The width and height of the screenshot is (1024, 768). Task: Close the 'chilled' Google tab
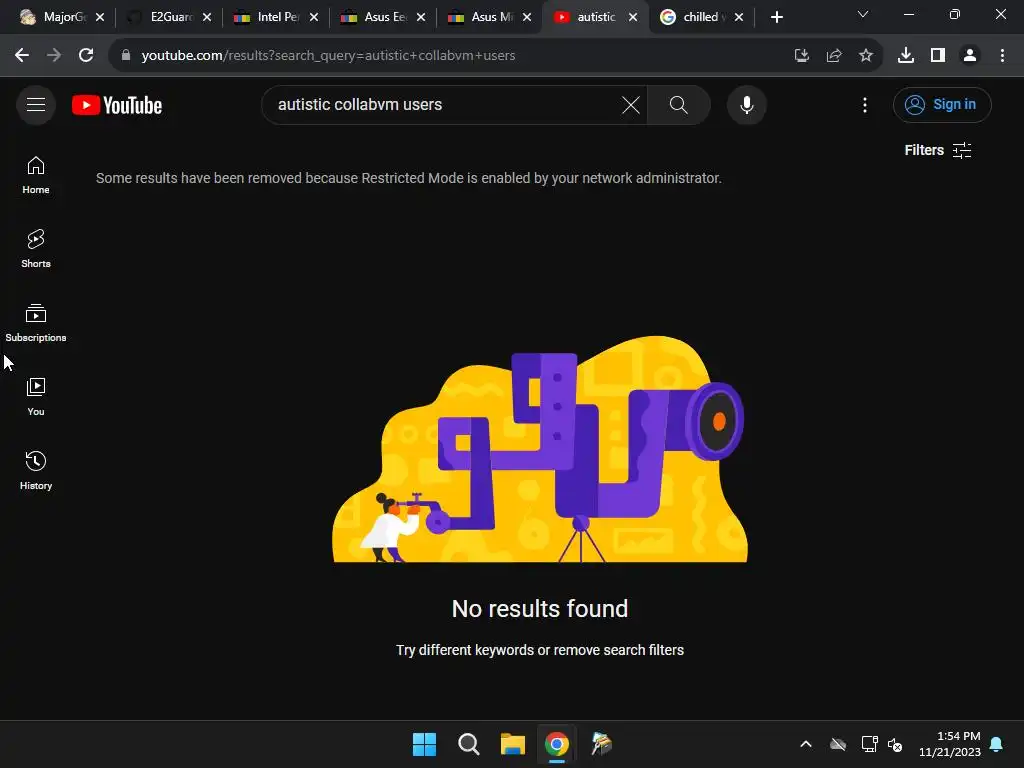point(739,18)
